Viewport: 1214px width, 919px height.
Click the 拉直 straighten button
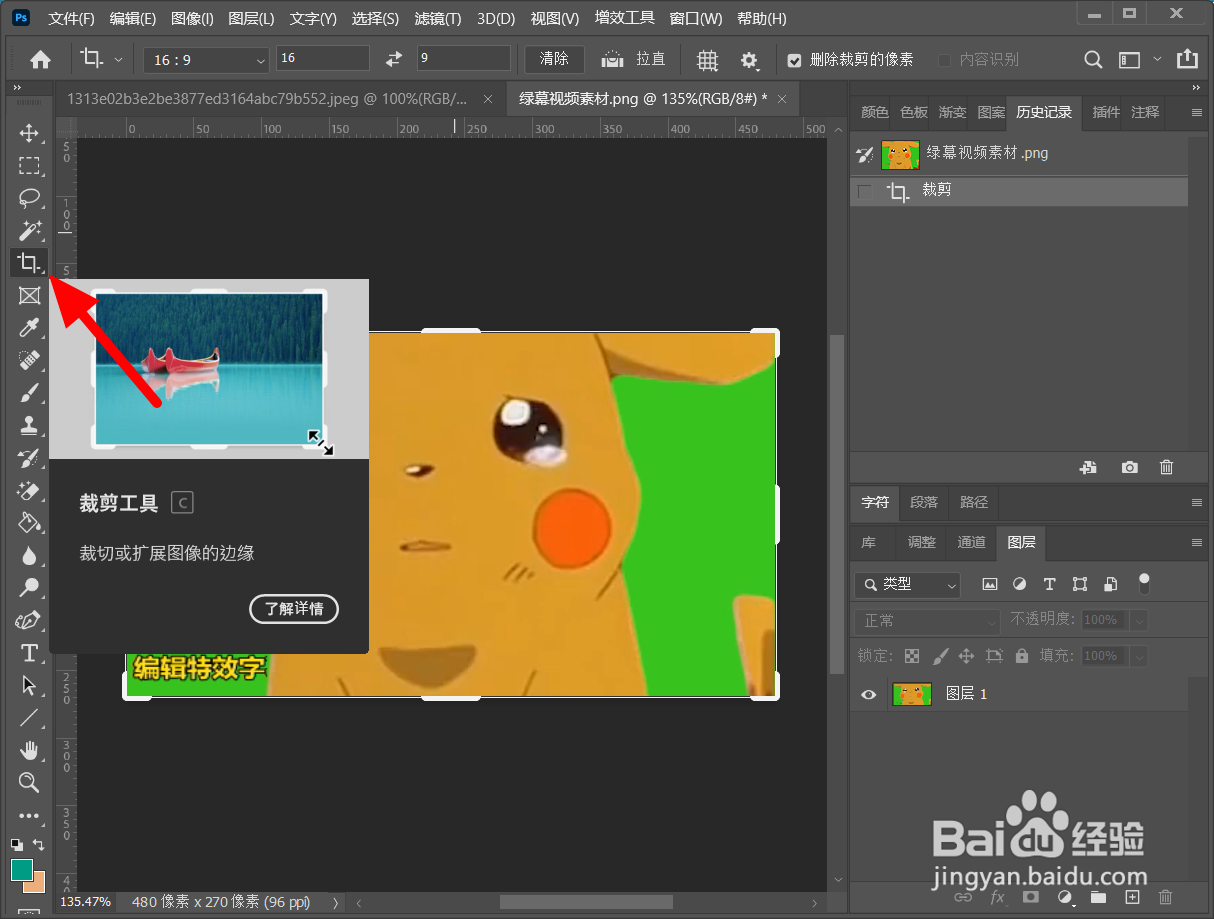pos(634,59)
